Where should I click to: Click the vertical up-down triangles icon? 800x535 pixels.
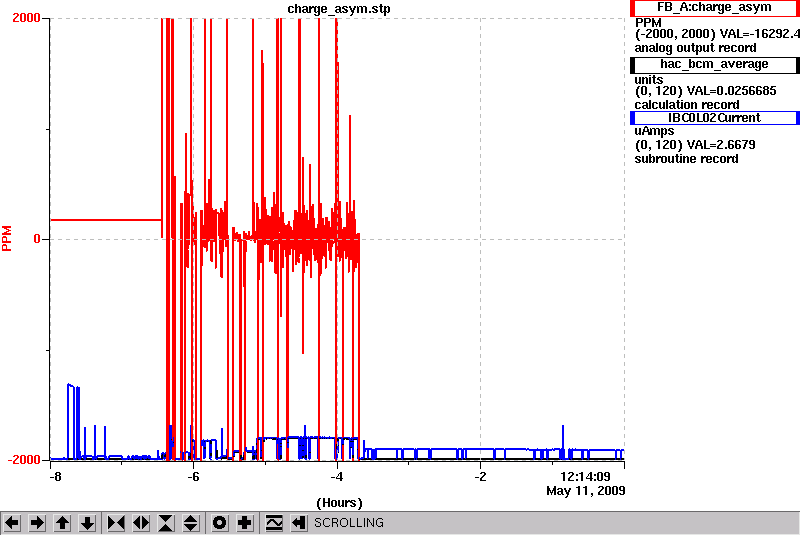[x=191, y=523]
